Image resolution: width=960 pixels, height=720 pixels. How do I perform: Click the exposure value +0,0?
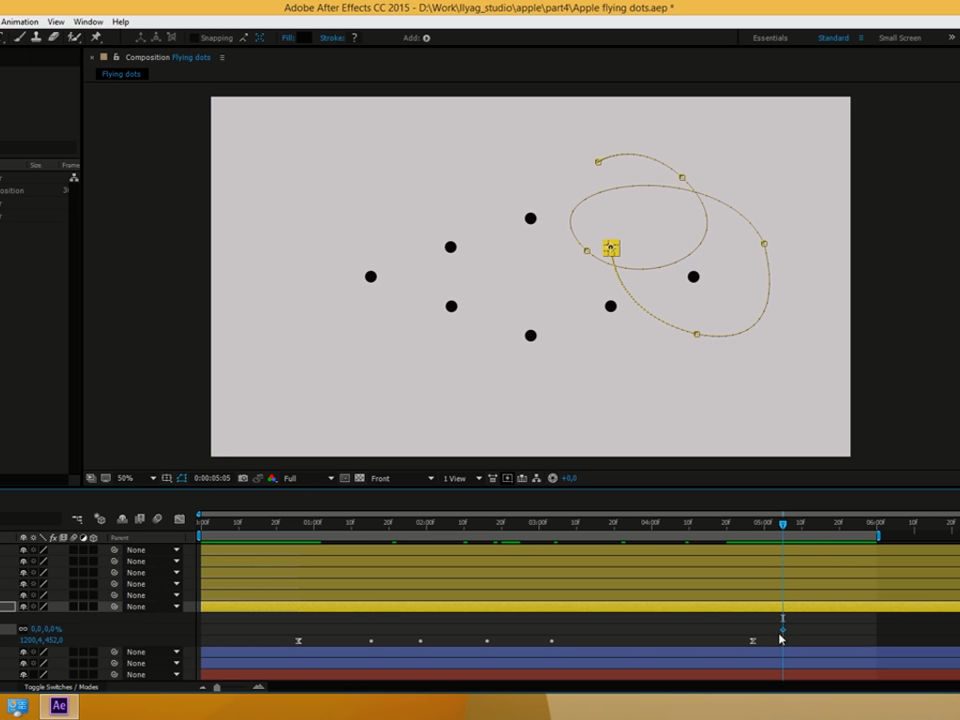569,478
